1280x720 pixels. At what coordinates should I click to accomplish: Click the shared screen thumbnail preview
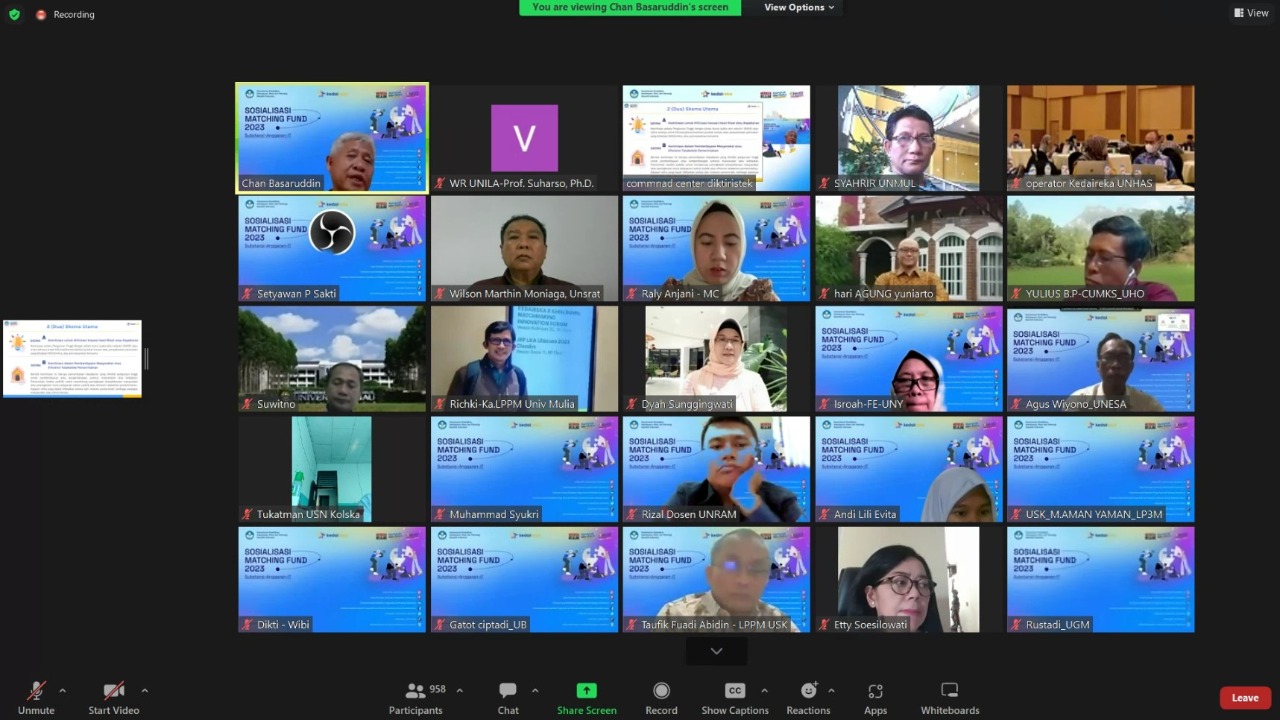pos(72,359)
